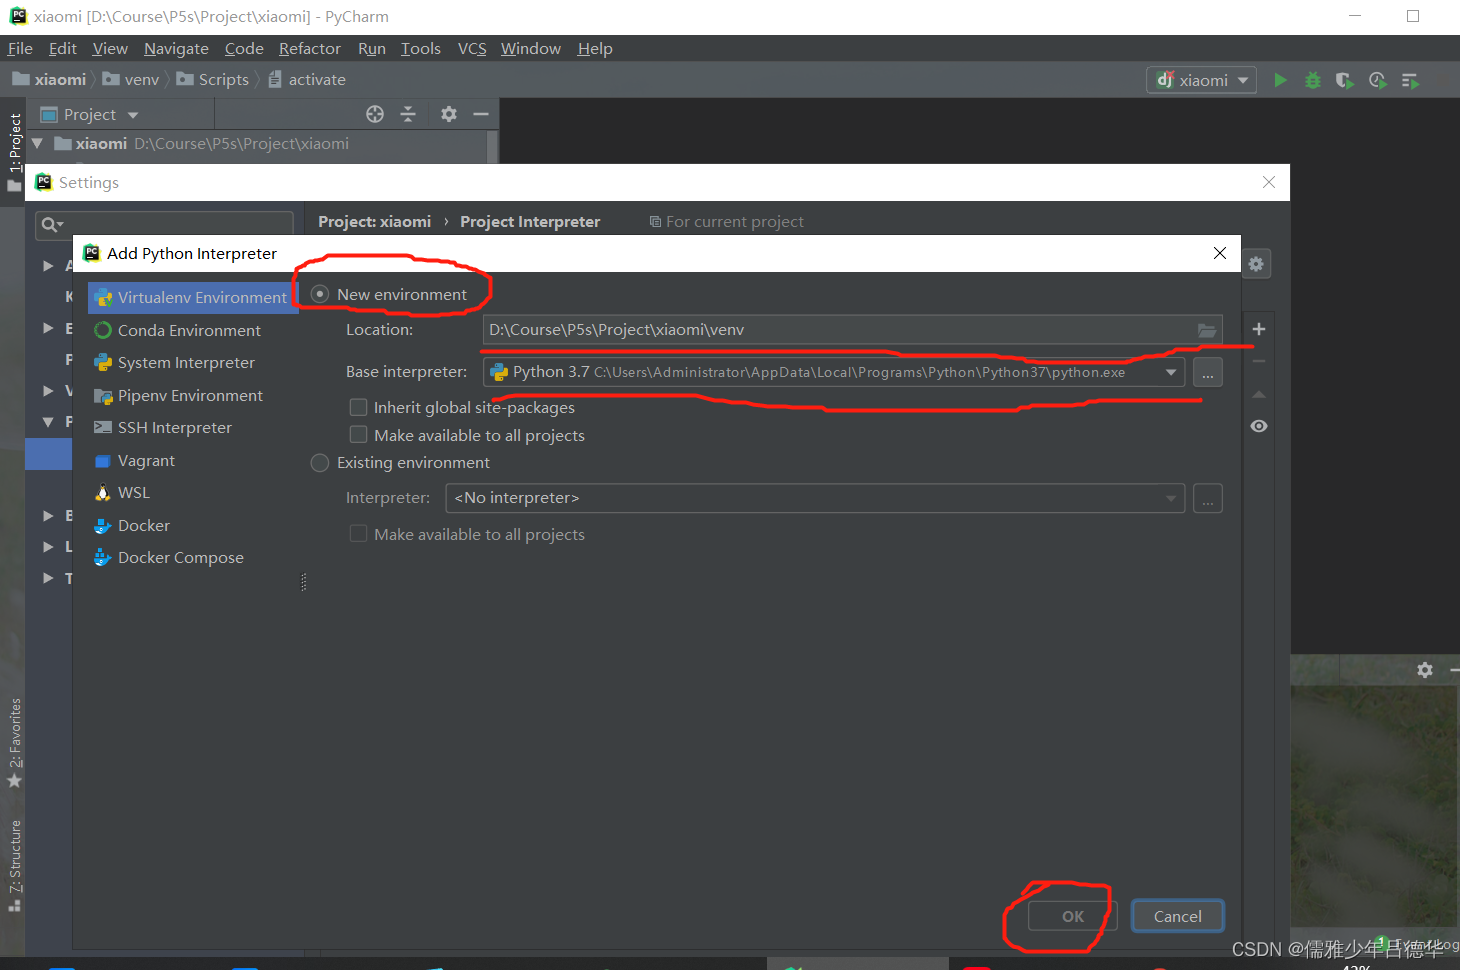Profile the xiaomi configuration
The image size is (1460, 970).
click(1378, 80)
